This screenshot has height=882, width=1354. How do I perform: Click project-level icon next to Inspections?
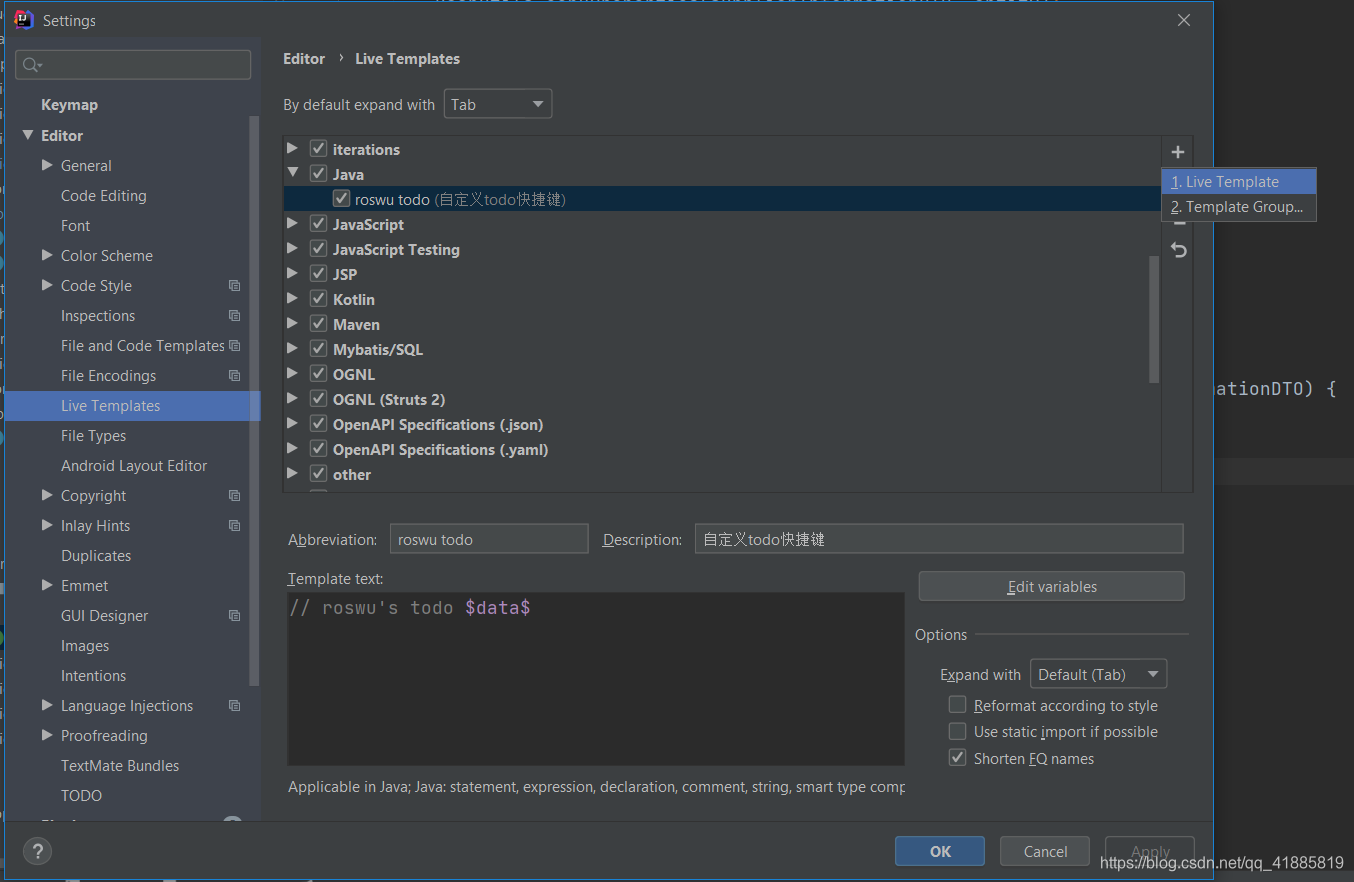tap(234, 316)
